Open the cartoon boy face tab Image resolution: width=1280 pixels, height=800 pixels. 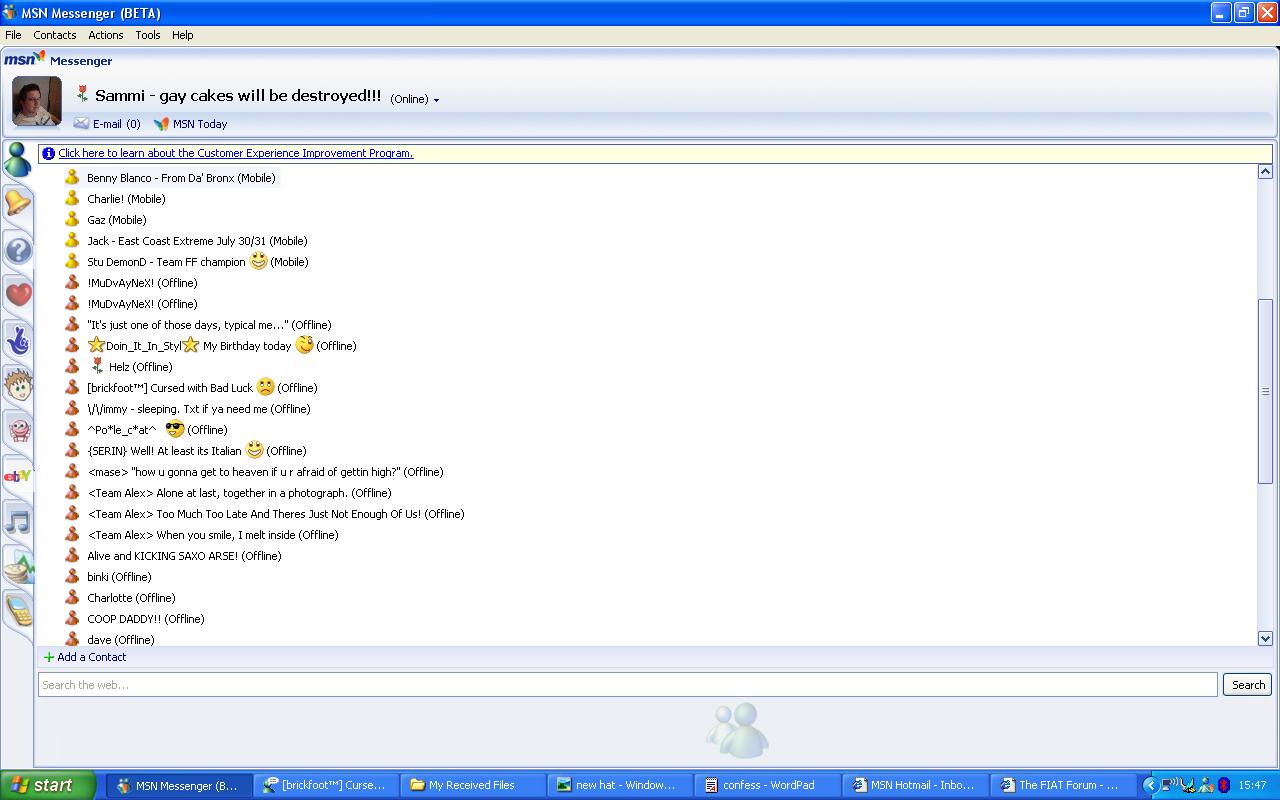pyautogui.click(x=18, y=384)
